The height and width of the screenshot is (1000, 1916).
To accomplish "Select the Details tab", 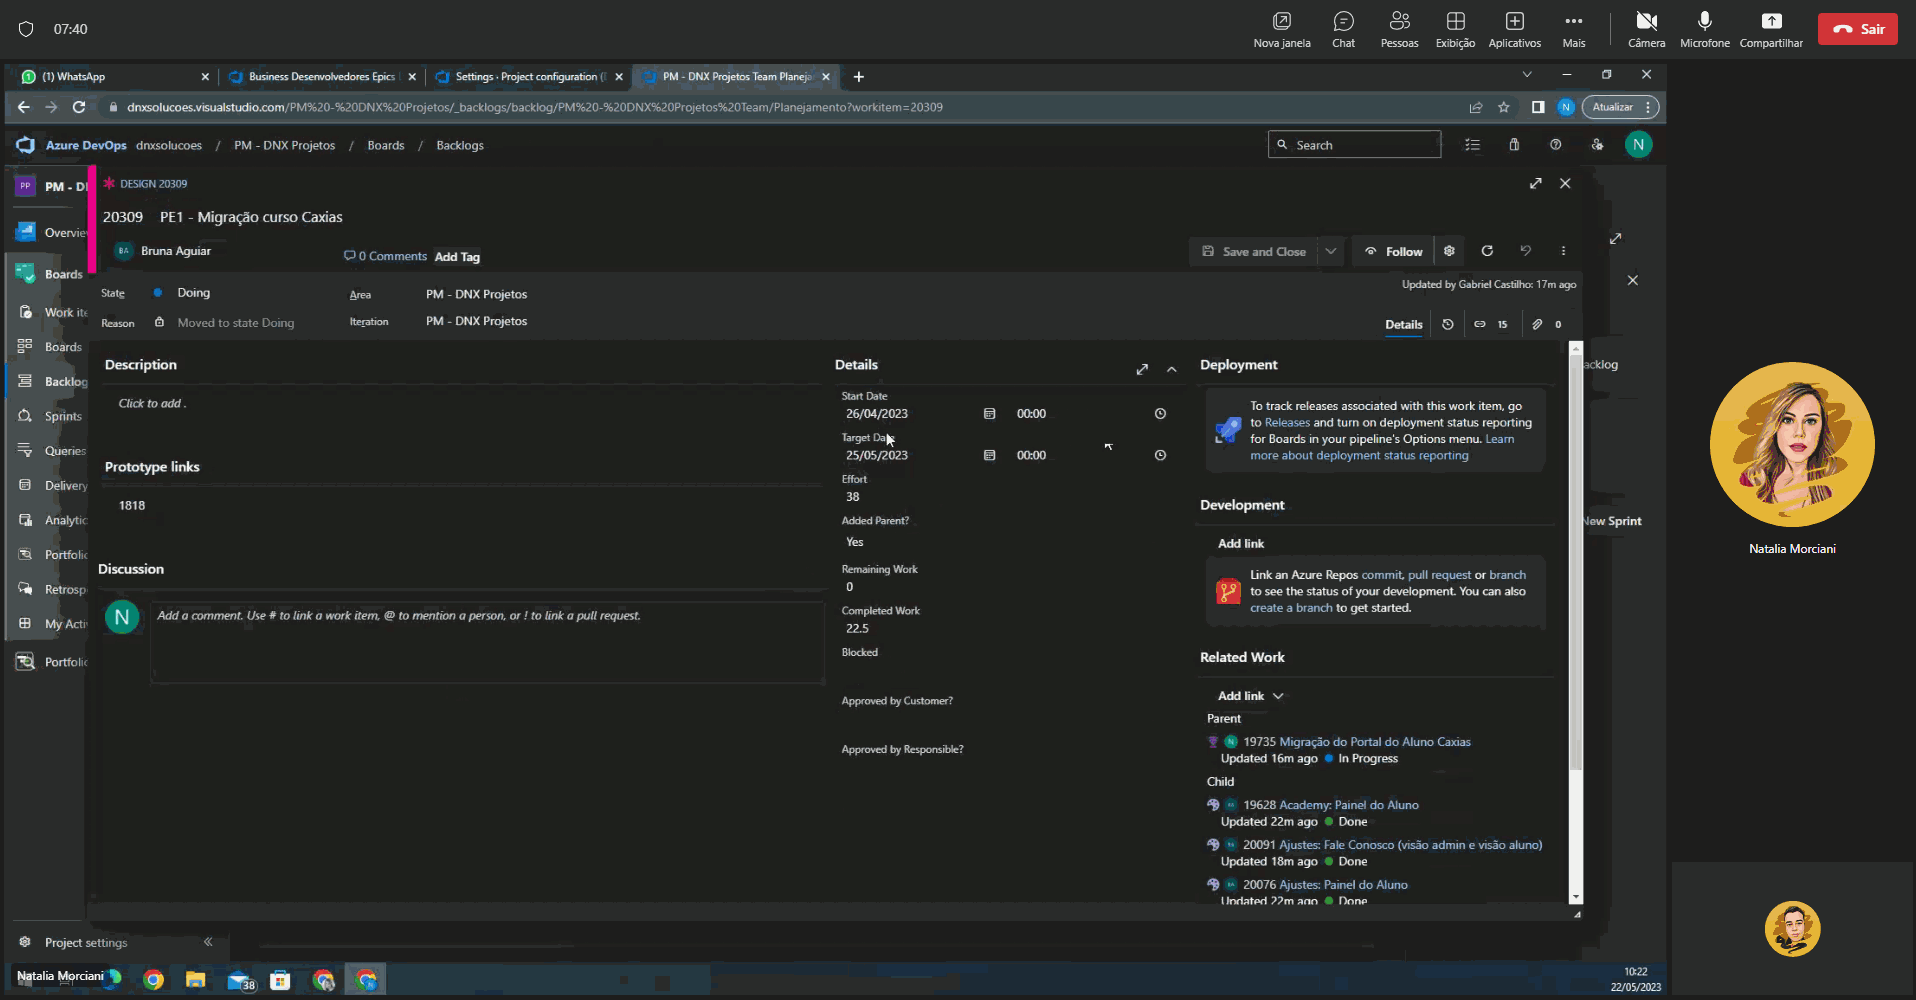I will tap(1403, 324).
